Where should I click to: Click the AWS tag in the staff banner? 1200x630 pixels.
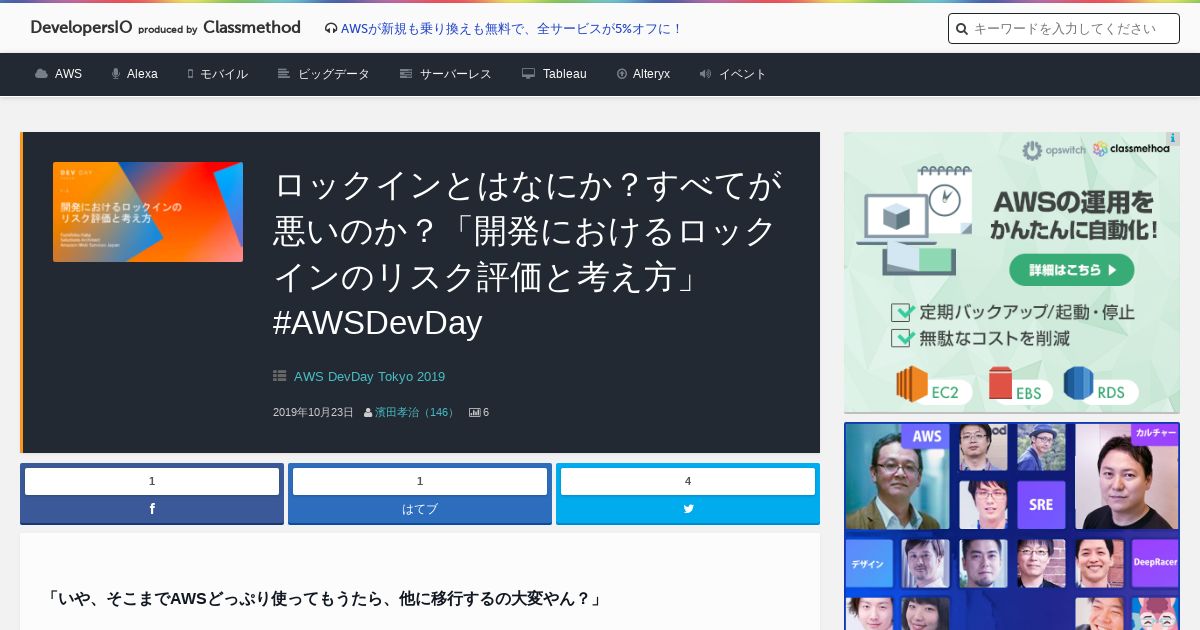pos(926,436)
